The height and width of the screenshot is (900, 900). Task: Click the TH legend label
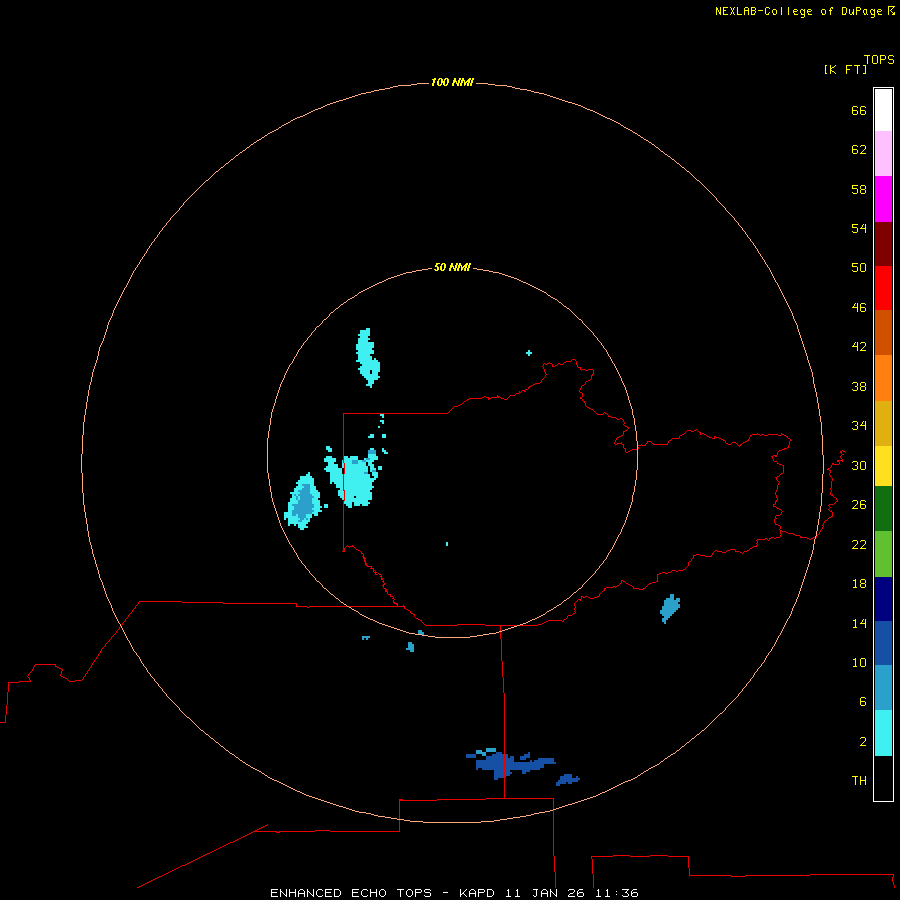[x=859, y=780]
